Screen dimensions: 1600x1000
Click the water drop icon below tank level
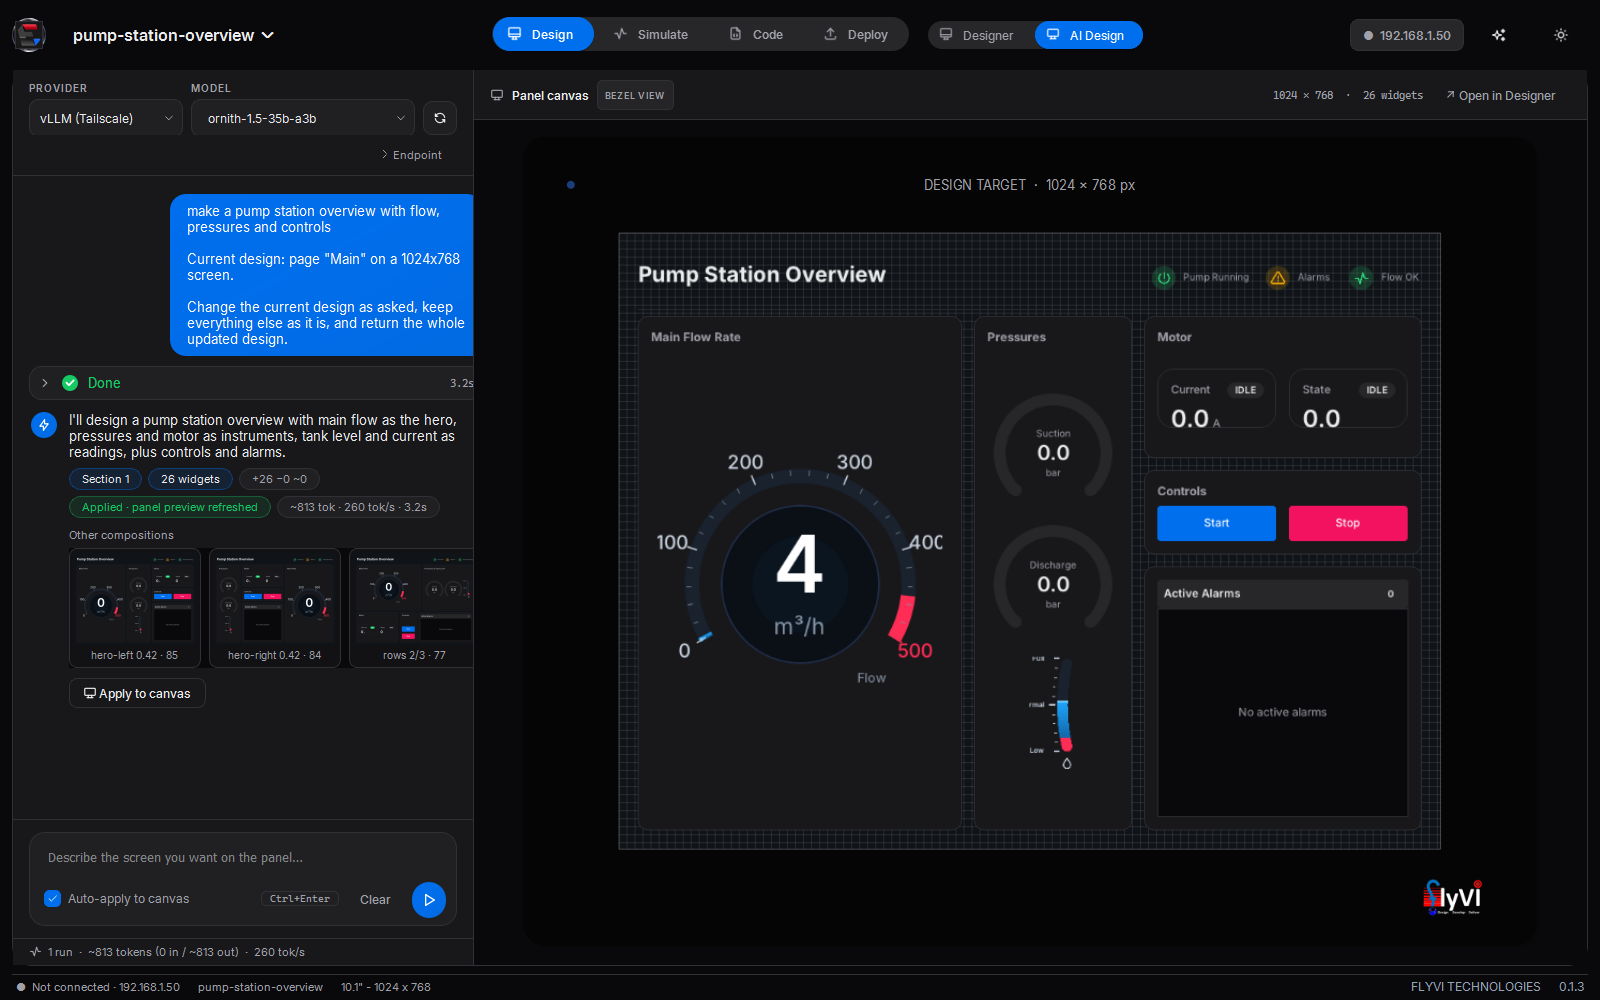[1067, 764]
